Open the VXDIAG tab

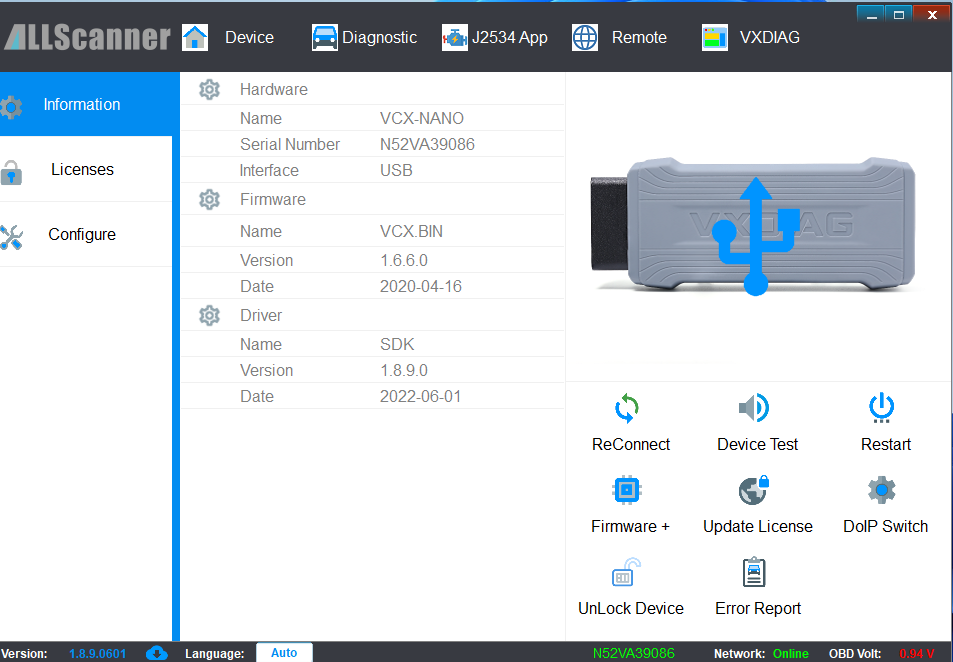[x=751, y=38]
